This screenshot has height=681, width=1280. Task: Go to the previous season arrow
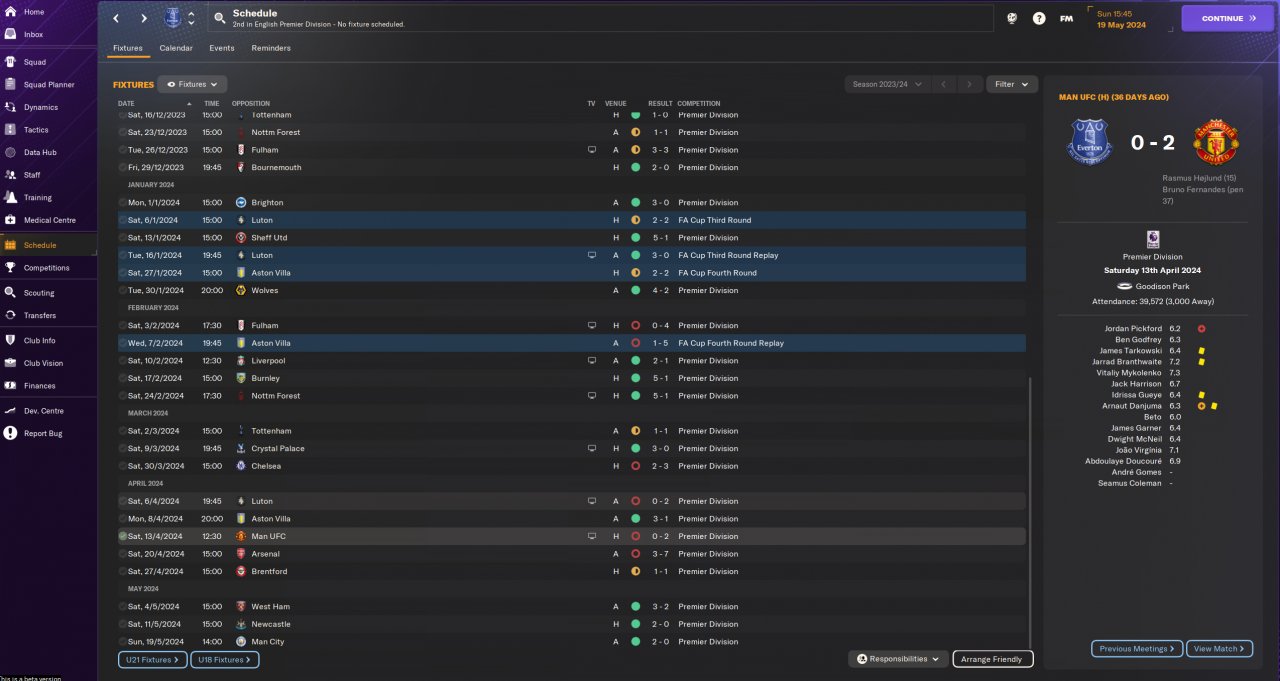943,85
